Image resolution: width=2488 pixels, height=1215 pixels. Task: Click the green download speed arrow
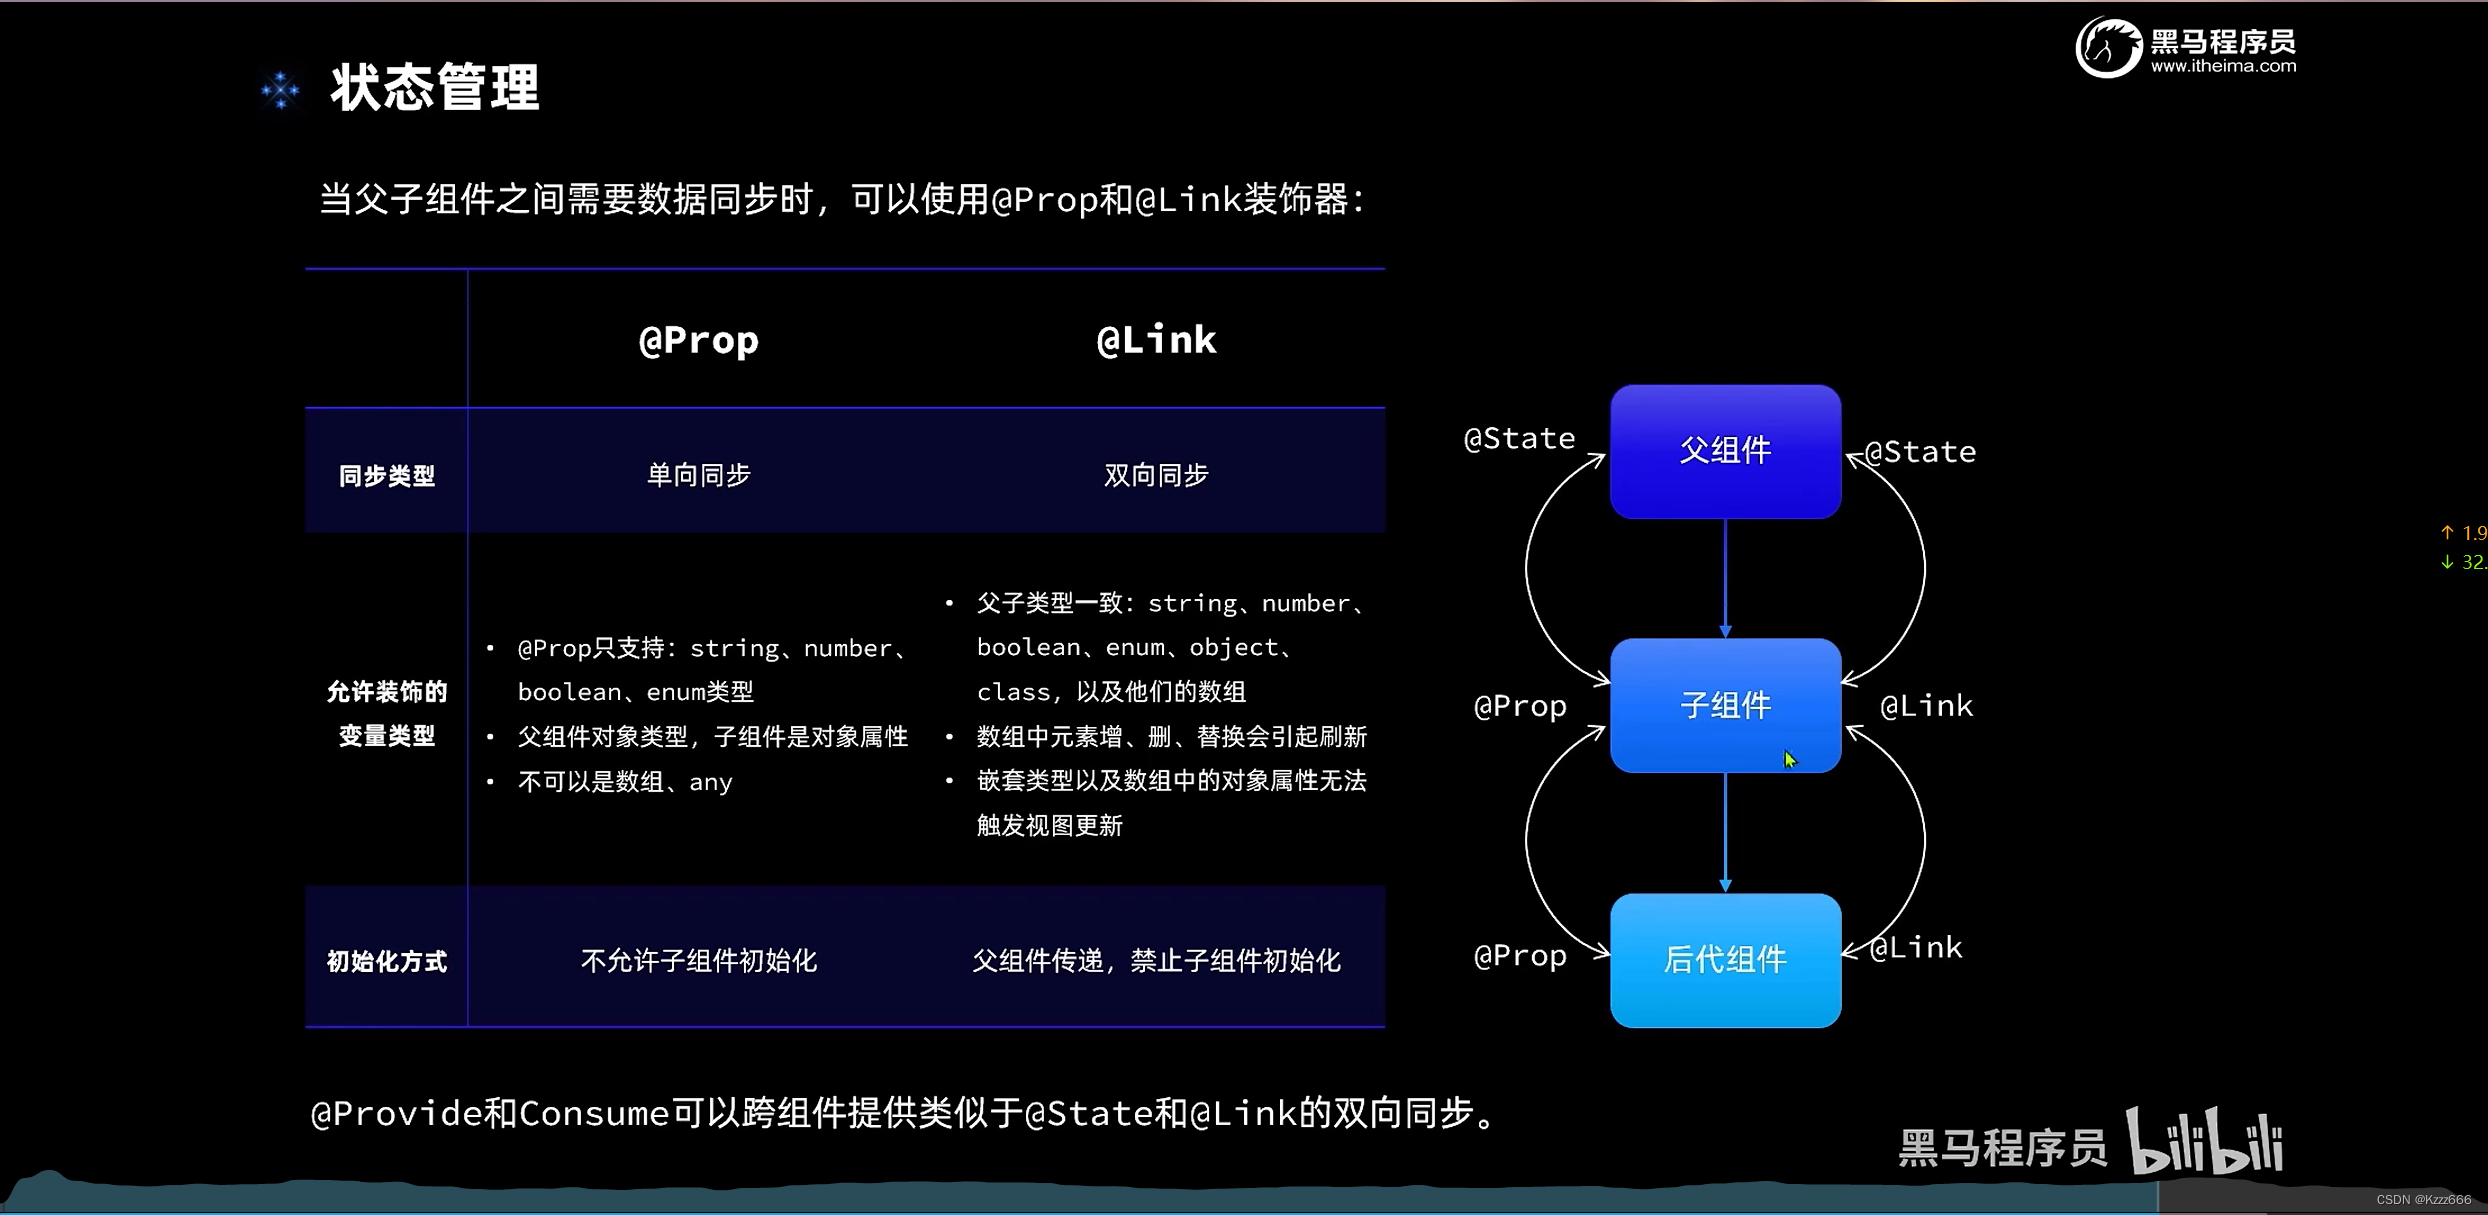2446,562
